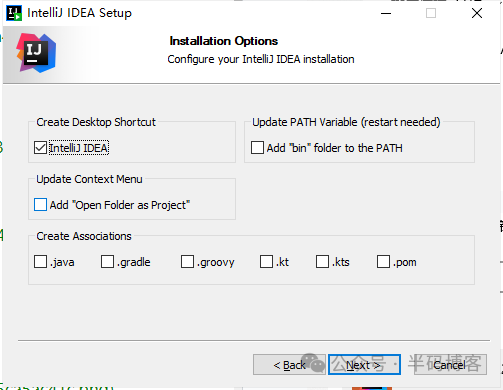
Task: Click the Create Associations group label
Action: (x=84, y=236)
